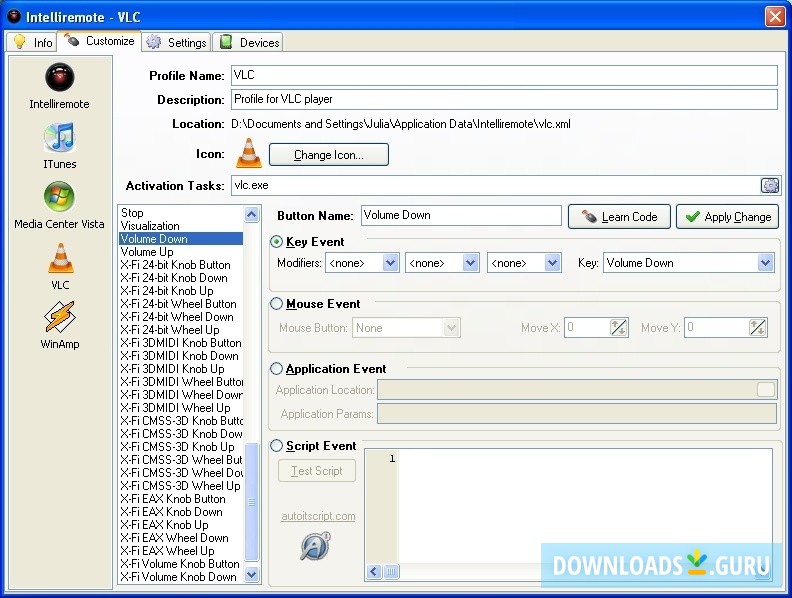
Task: Click script editor scroll left arrow
Action: (x=373, y=571)
